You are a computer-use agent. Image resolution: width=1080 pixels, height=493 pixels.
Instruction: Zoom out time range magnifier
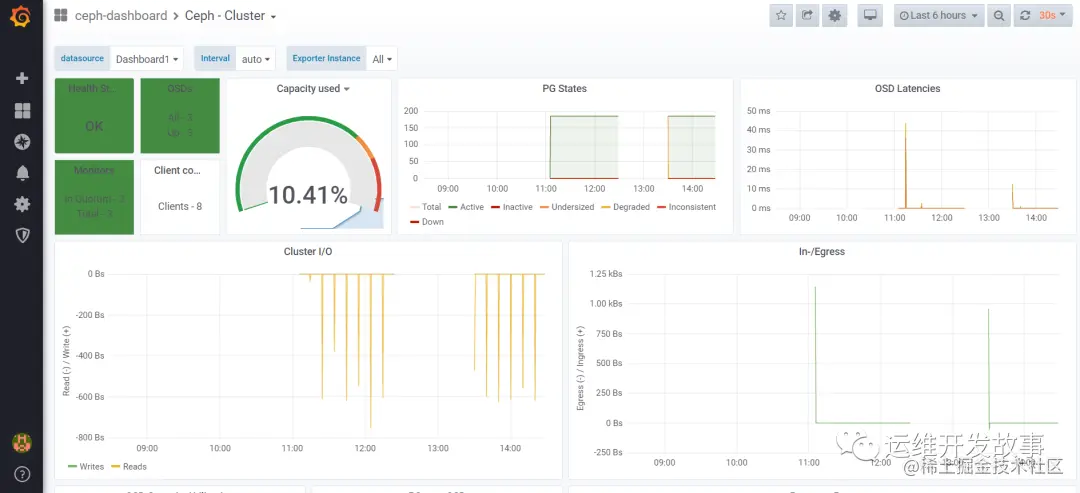[x=999, y=15]
